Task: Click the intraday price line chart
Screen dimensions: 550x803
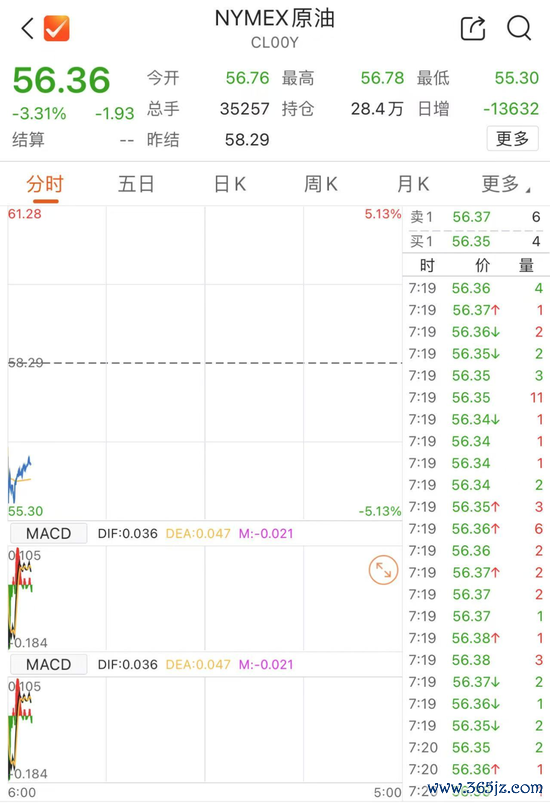Action: (205, 363)
